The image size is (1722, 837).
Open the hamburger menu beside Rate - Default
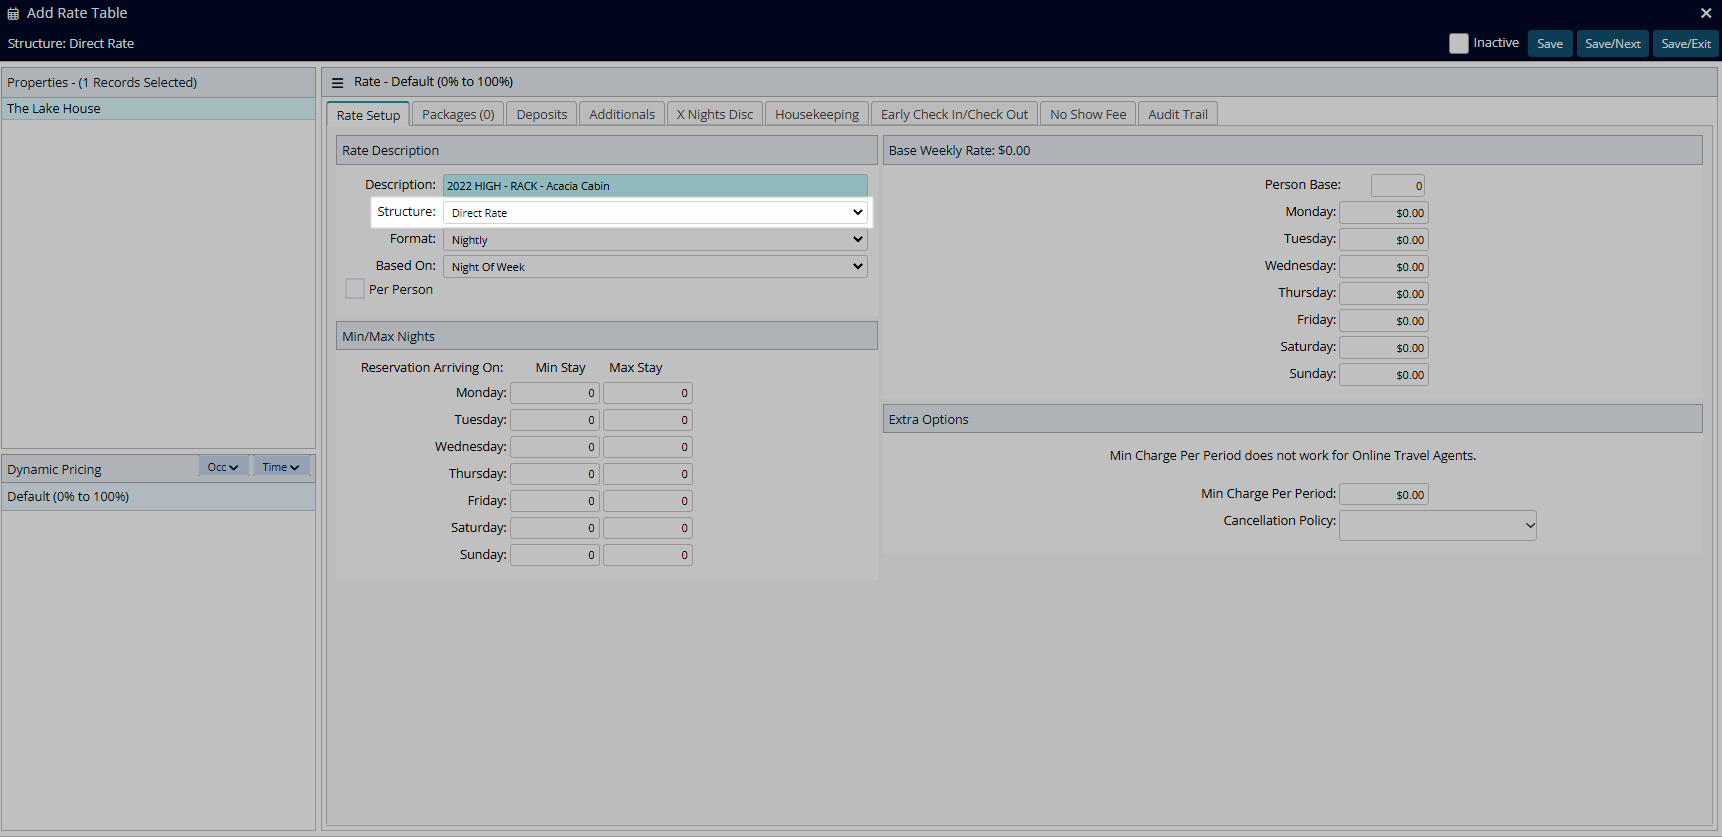click(x=337, y=83)
